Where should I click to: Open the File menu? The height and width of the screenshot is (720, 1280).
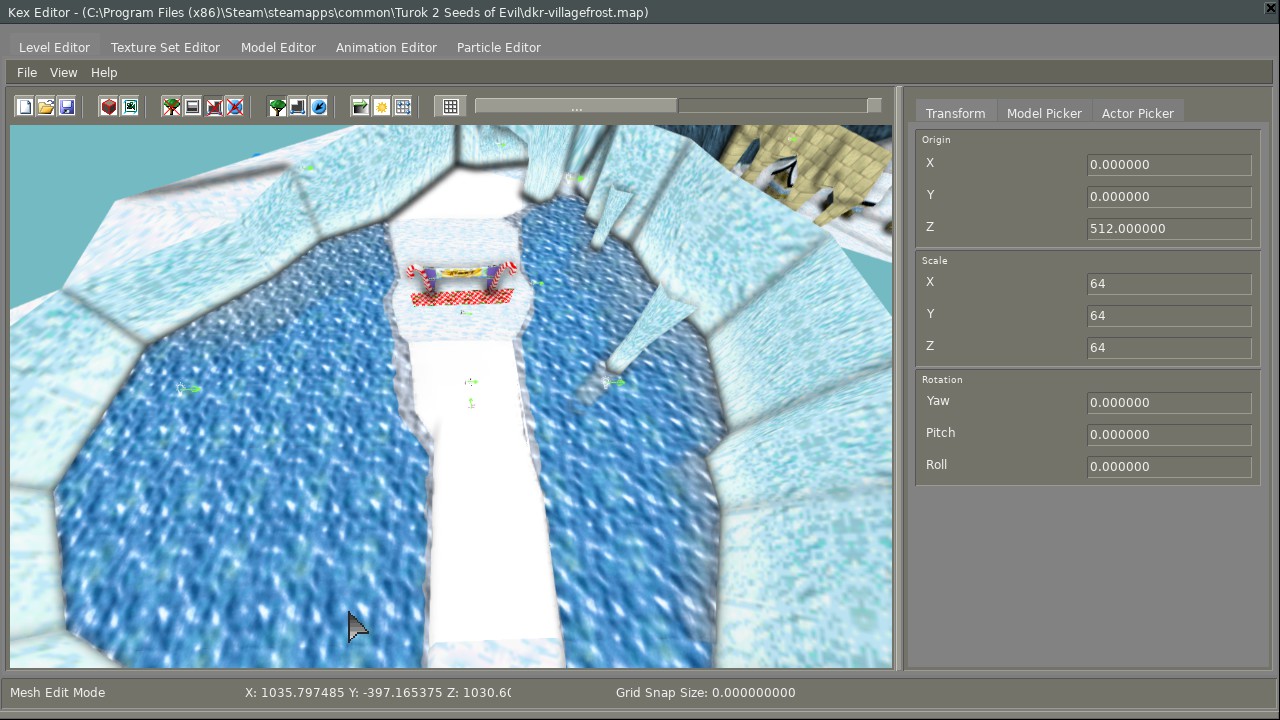(27, 73)
